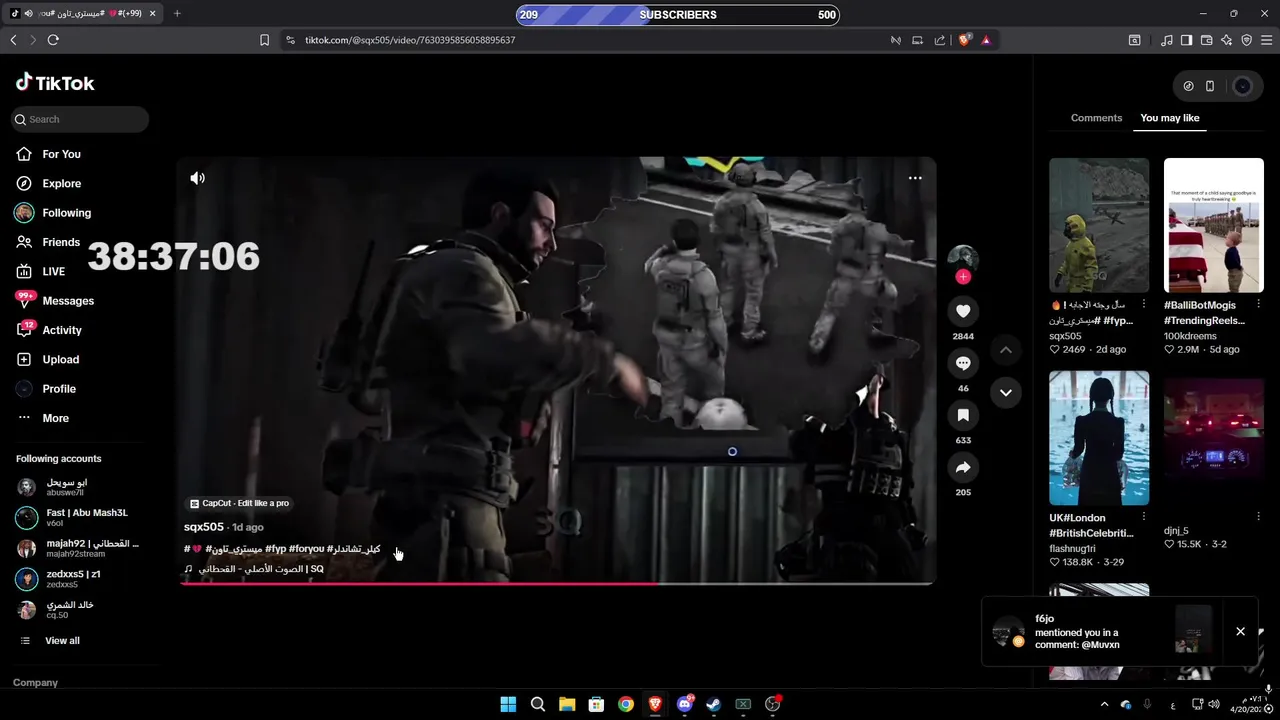Open options for the djnj_5 suggested video

[1259, 517]
